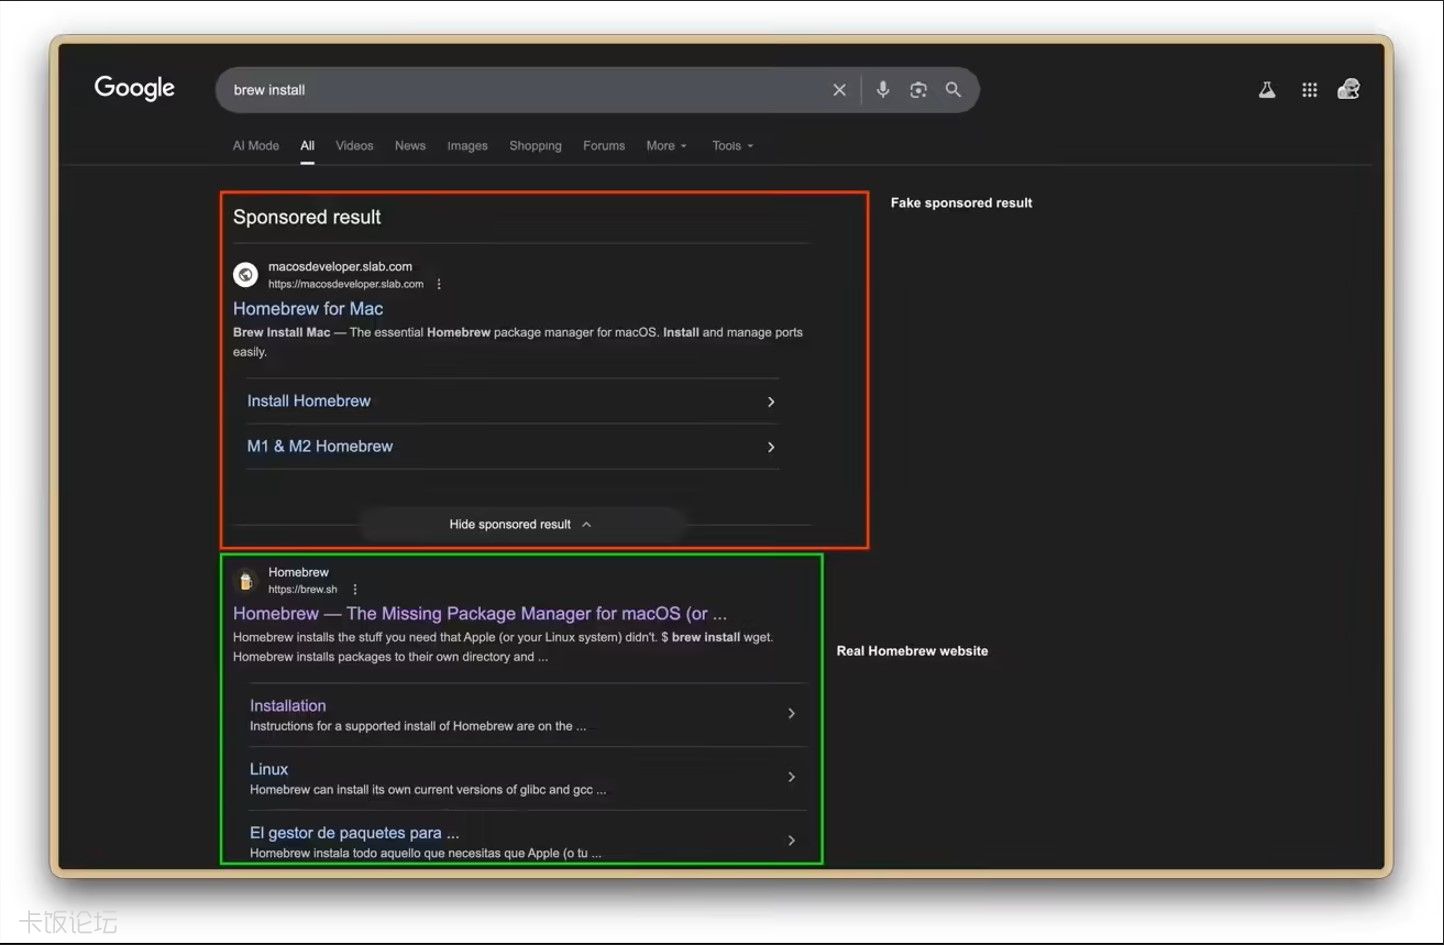1444x945 pixels.
Task: Click the magnifying glass search icon
Action: coord(953,90)
